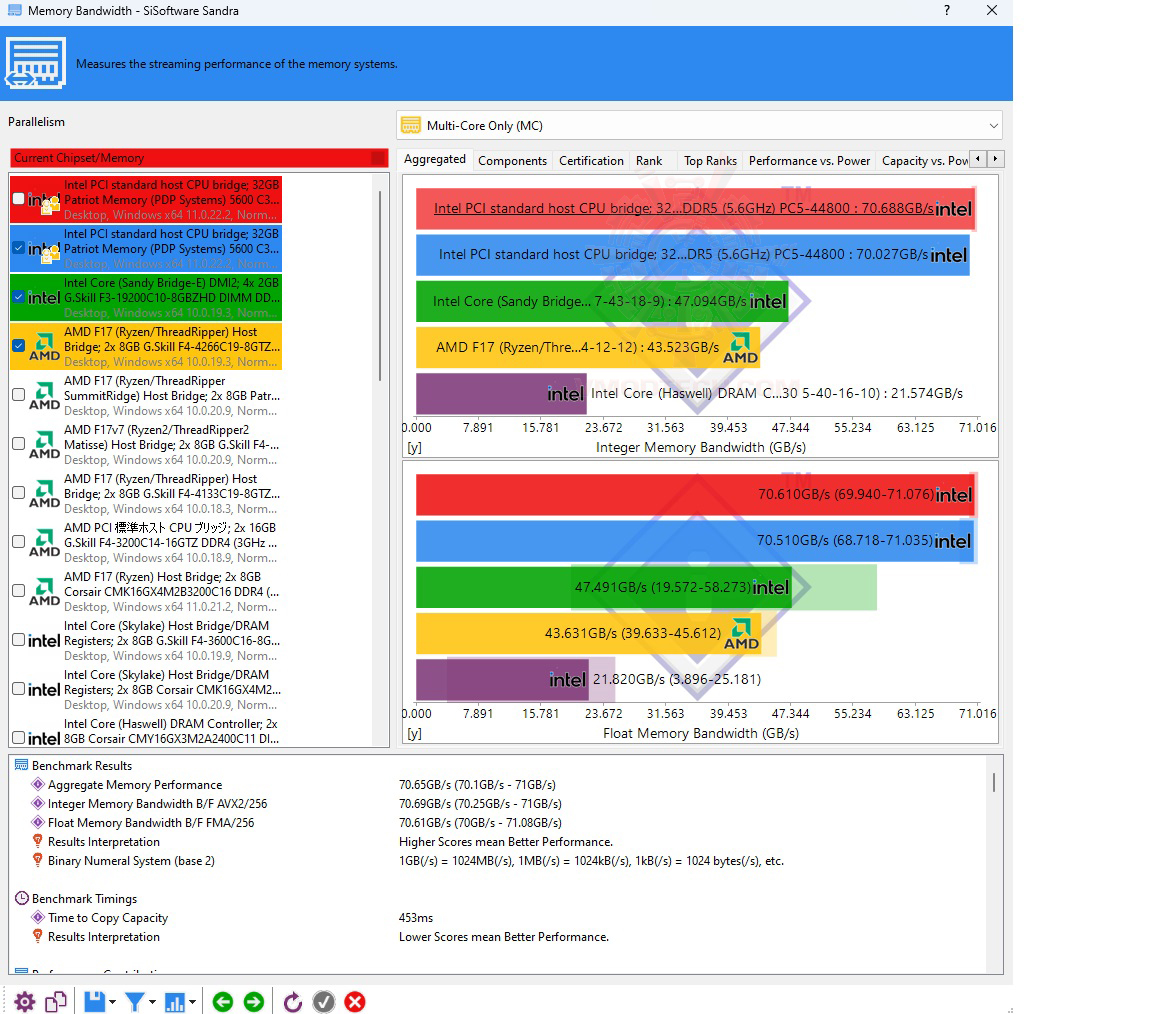
Task: Click the Benchmark Timings clock icon
Action: [22, 898]
